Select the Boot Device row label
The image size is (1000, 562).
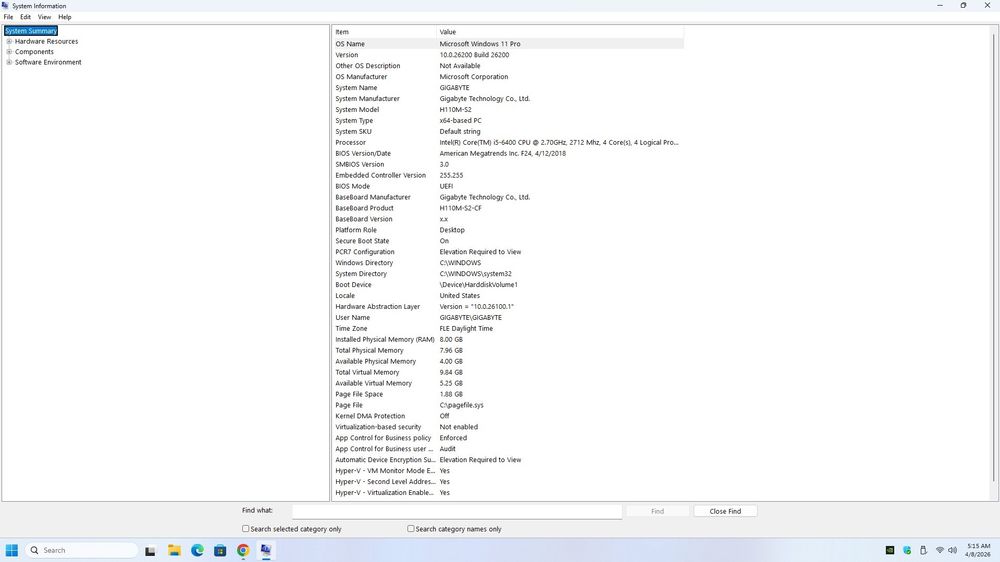(x=353, y=285)
